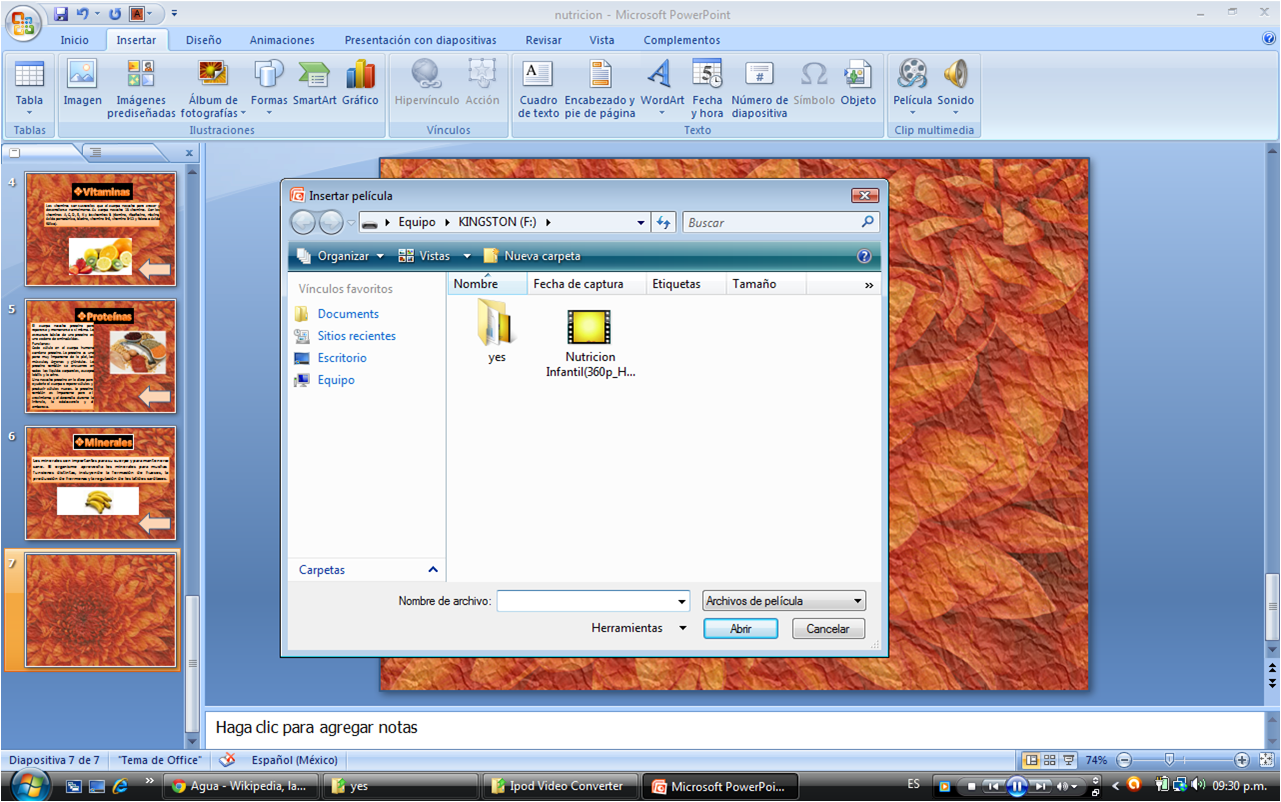1281x802 pixels.
Task: Open Documents favorite link
Action: [348, 314]
